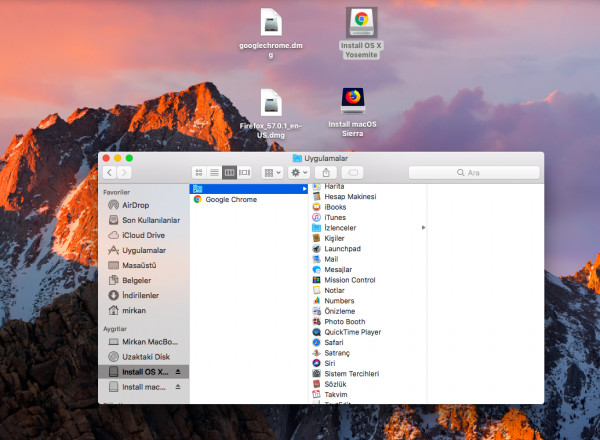The width and height of the screenshot is (600, 440).
Task: Switch Finder to icon view
Action: pyautogui.click(x=199, y=173)
